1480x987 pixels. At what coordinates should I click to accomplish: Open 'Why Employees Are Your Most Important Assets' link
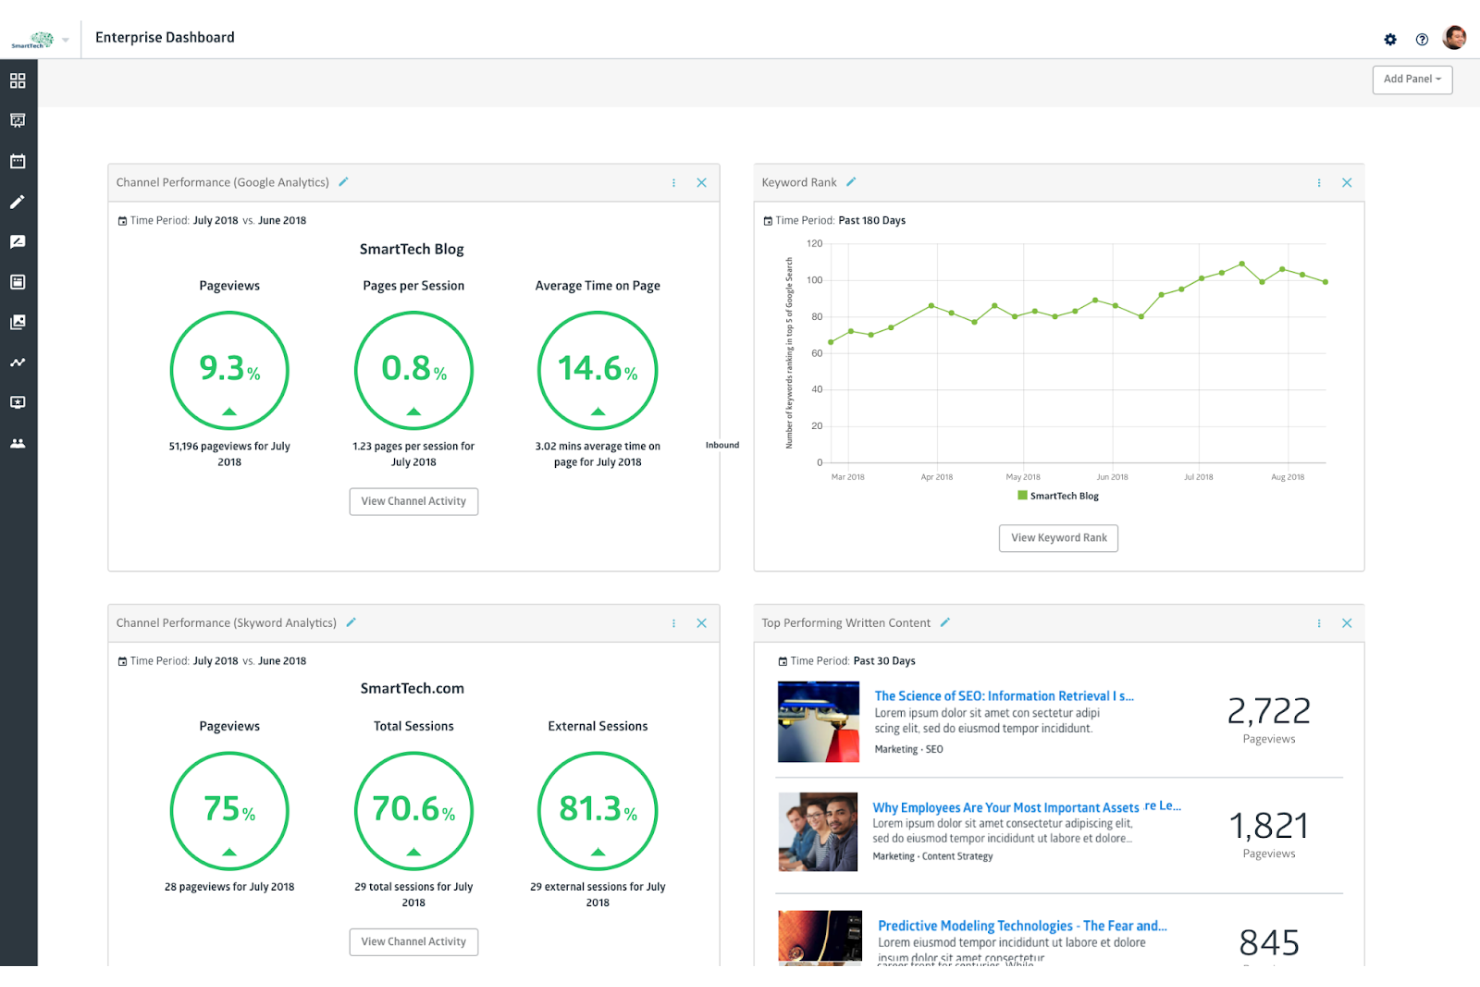pyautogui.click(x=1005, y=808)
